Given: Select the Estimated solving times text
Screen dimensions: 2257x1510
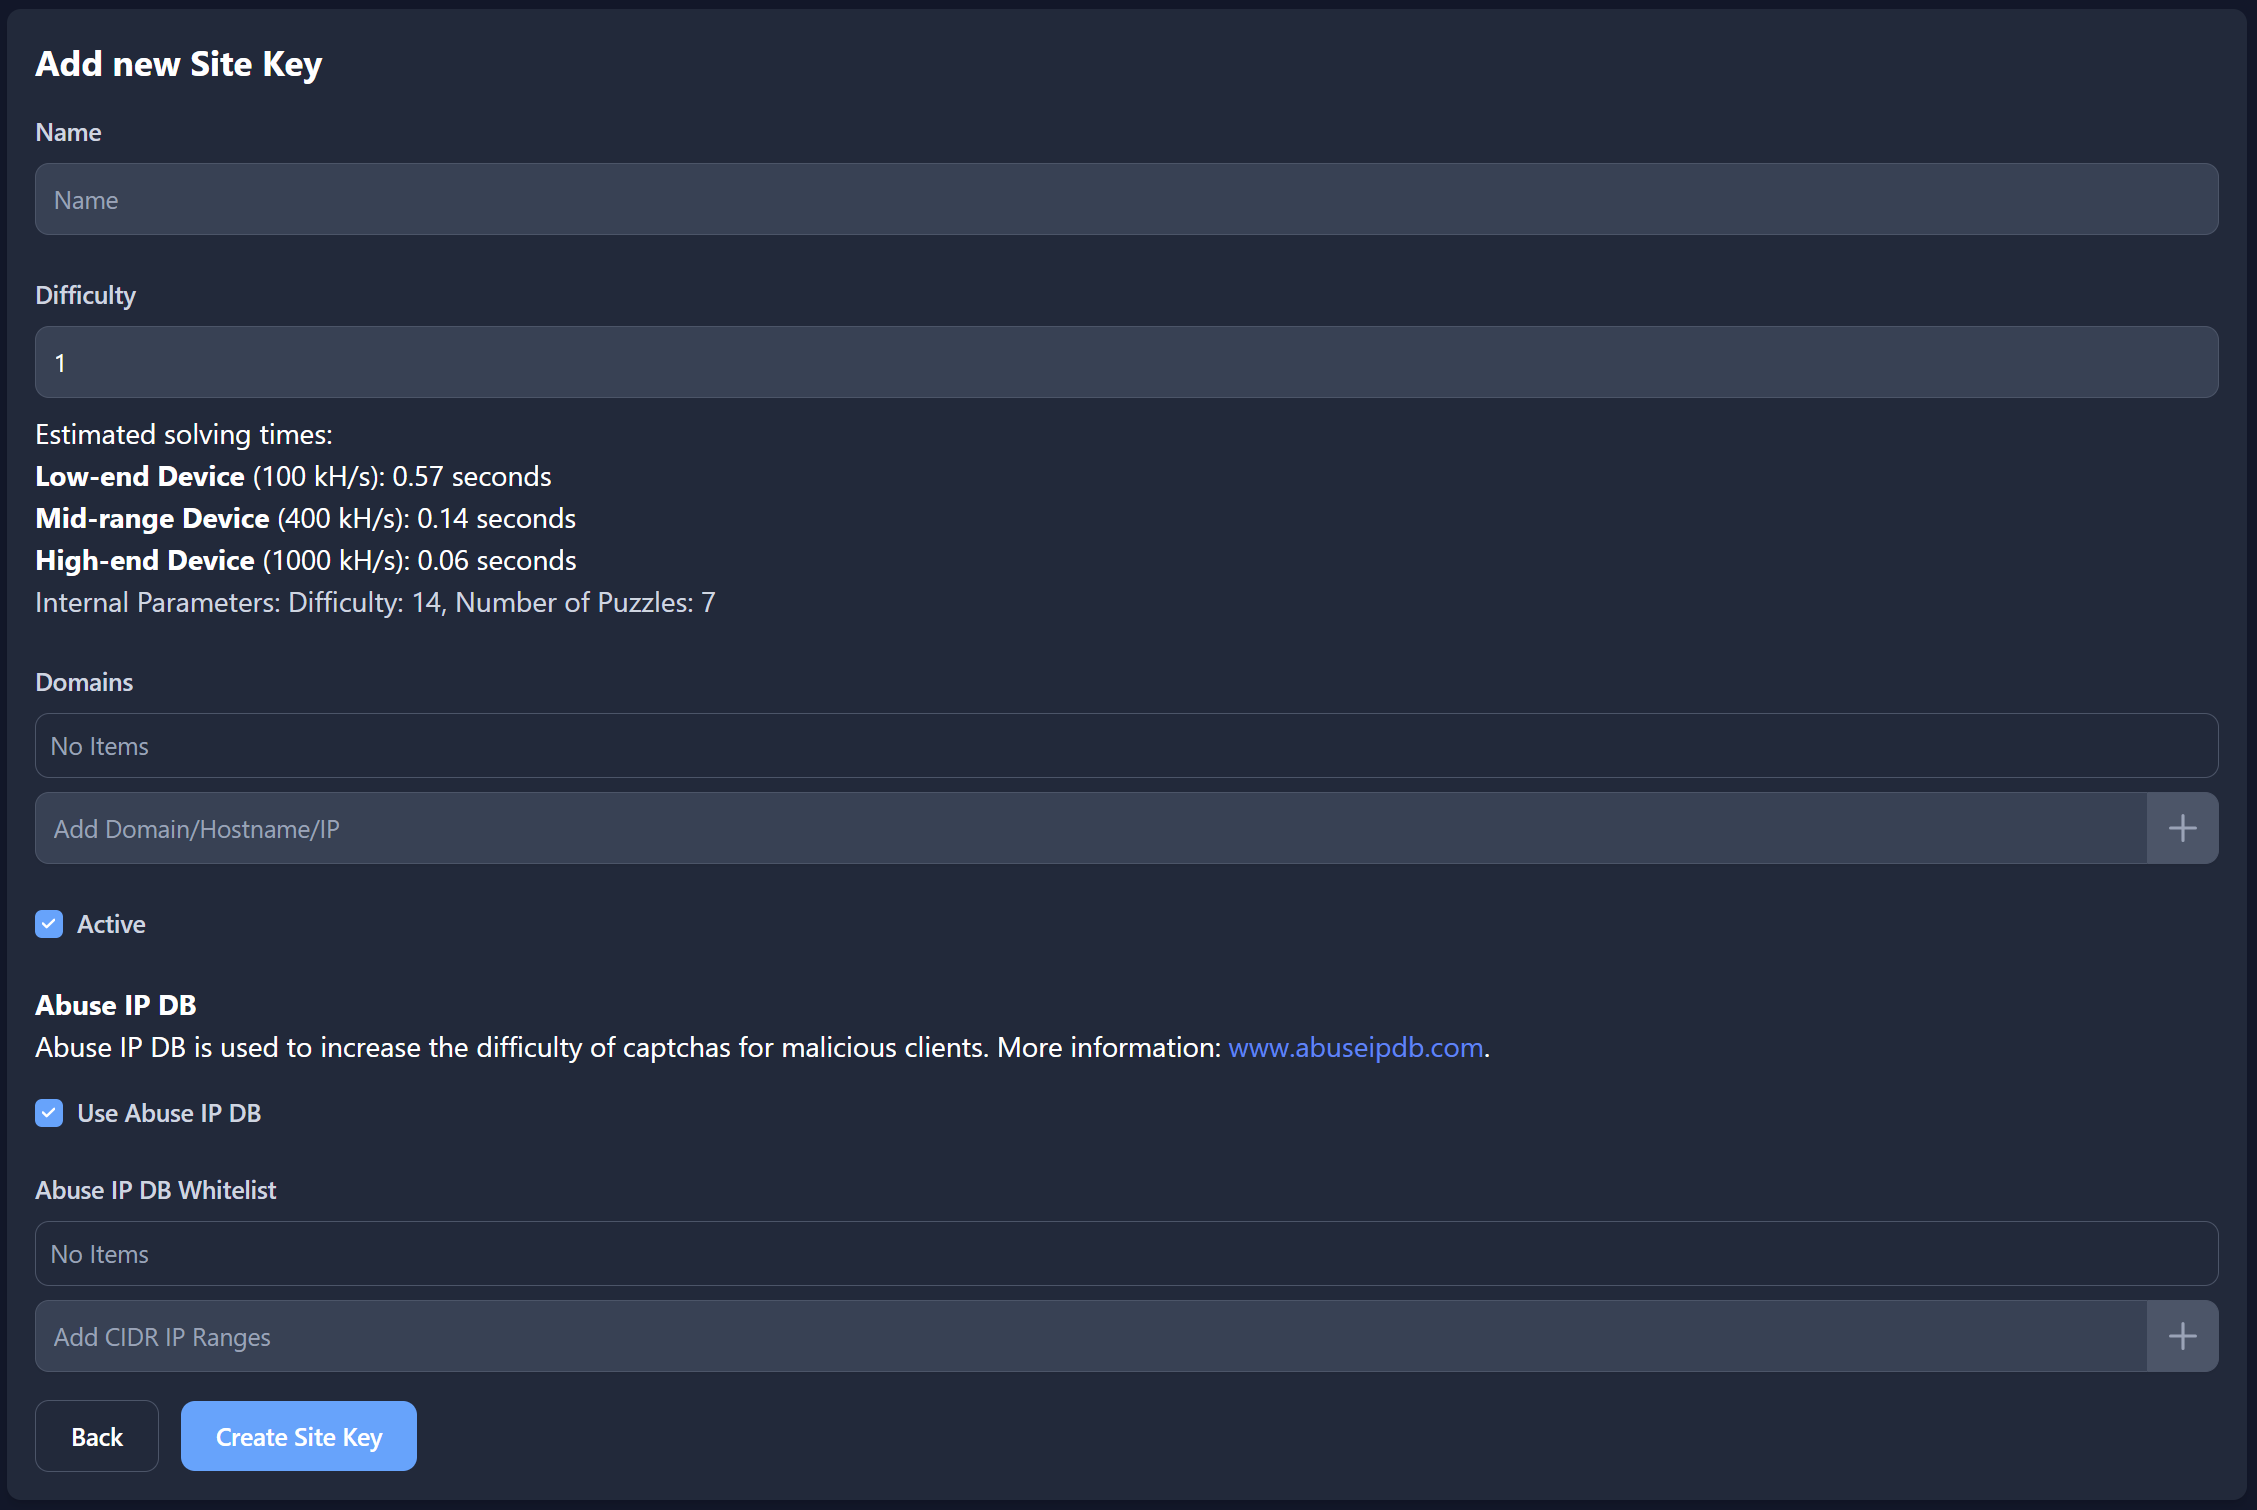Looking at the screenshot, I should pyautogui.click(x=184, y=434).
